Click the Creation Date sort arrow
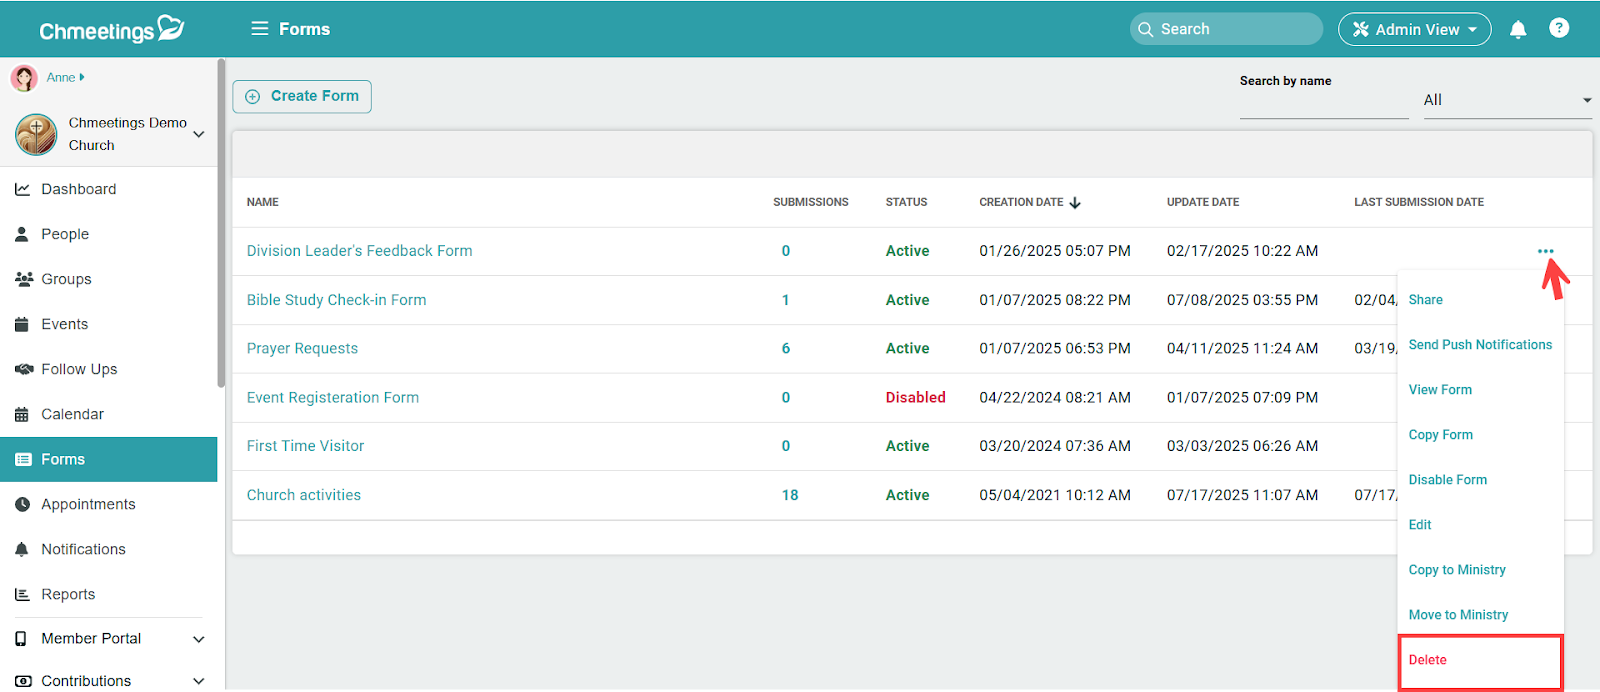The width and height of the screenshot is (1600, 692). point(1075,202)
